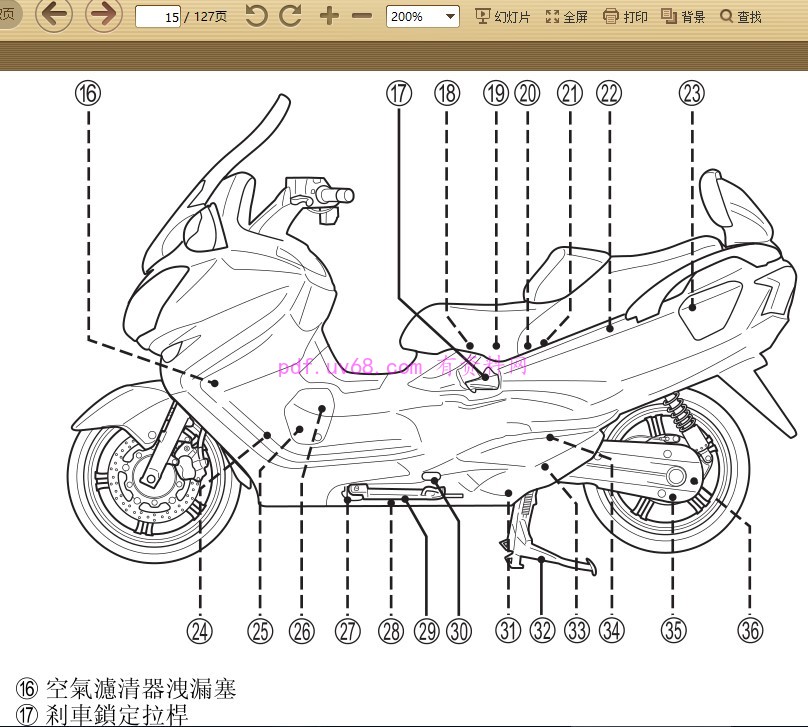Toggle 全屏 fullscreen view
This screenshot has height=727, width=808.
(x=566, y=16)
